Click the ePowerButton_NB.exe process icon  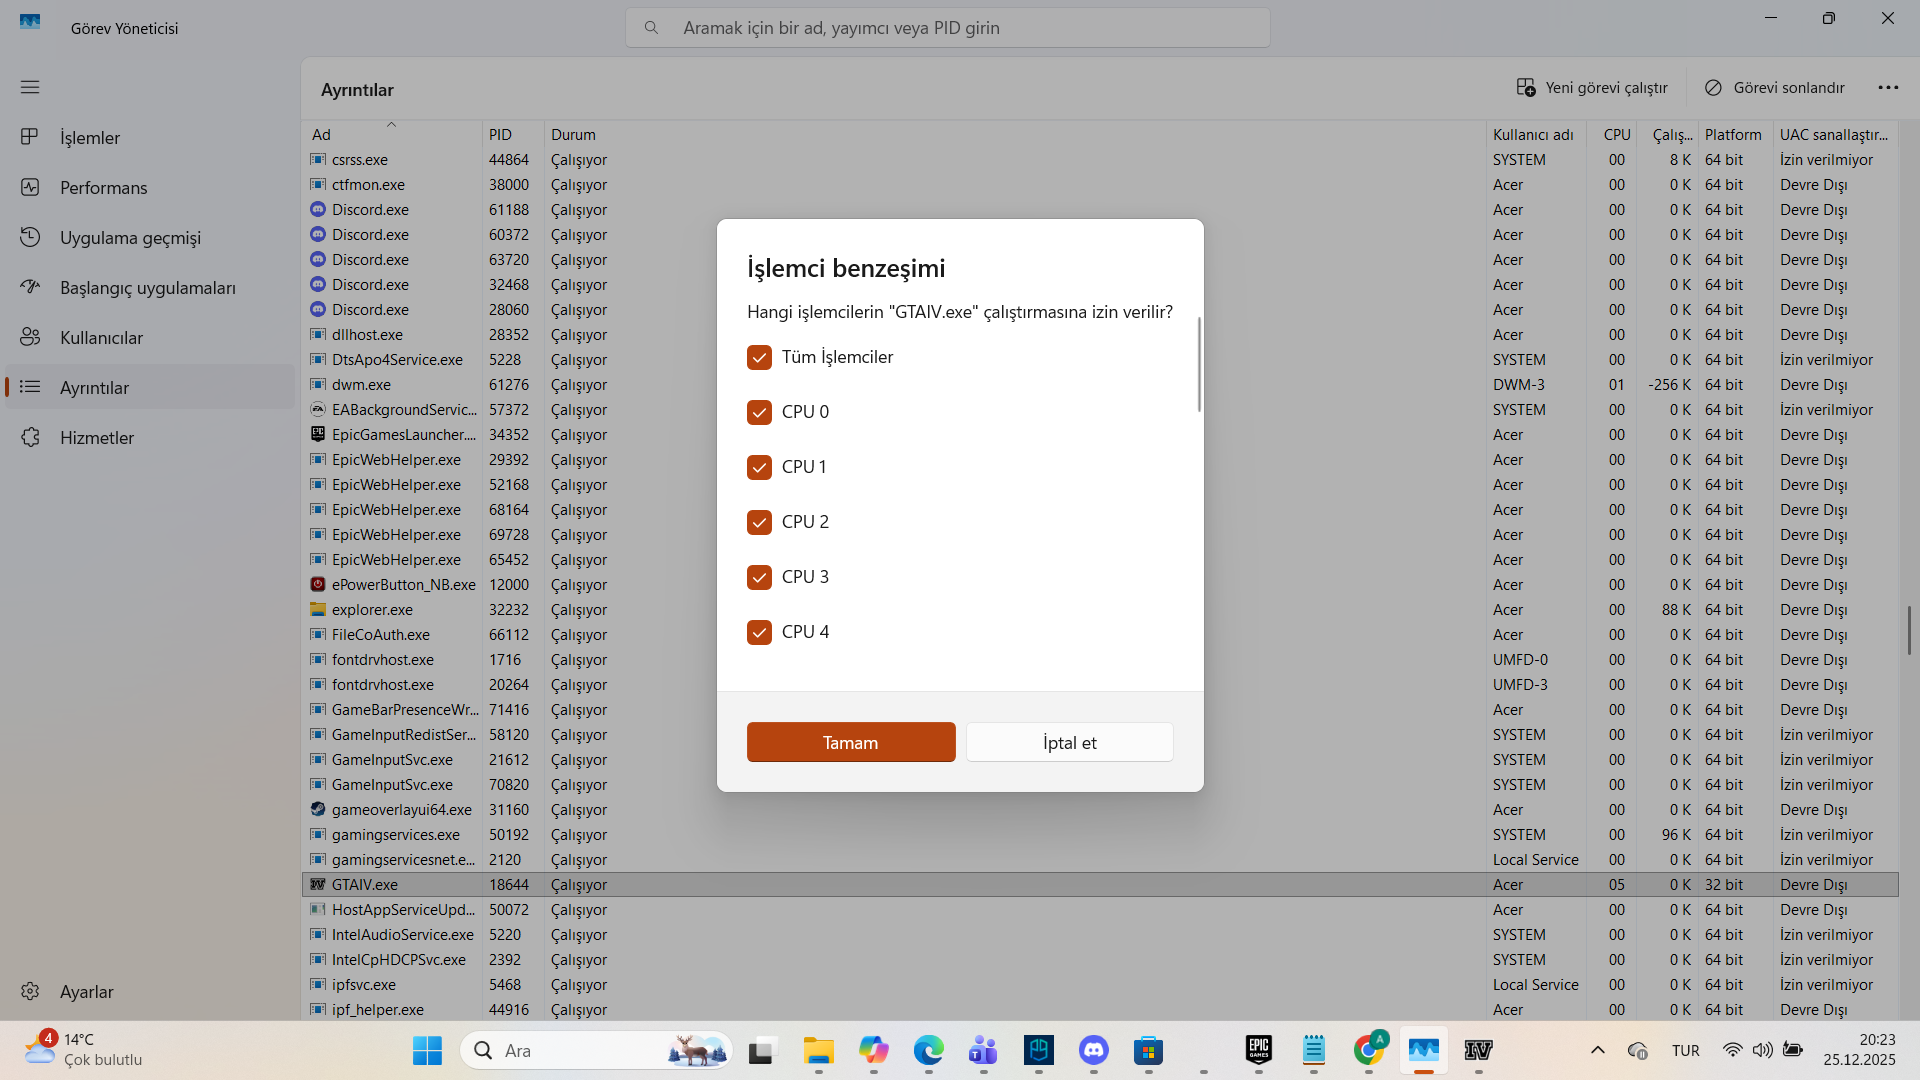click(x=318, y=584)
